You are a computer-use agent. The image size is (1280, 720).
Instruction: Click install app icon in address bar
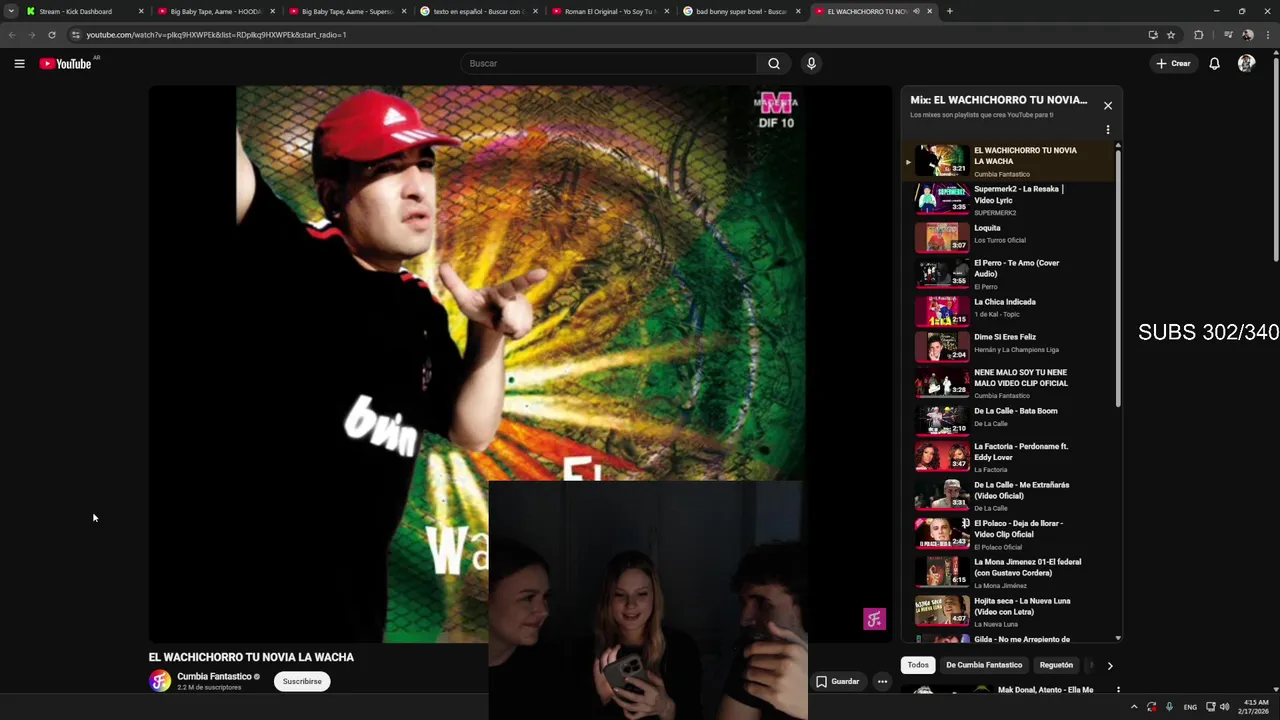tap(1153, 34)
